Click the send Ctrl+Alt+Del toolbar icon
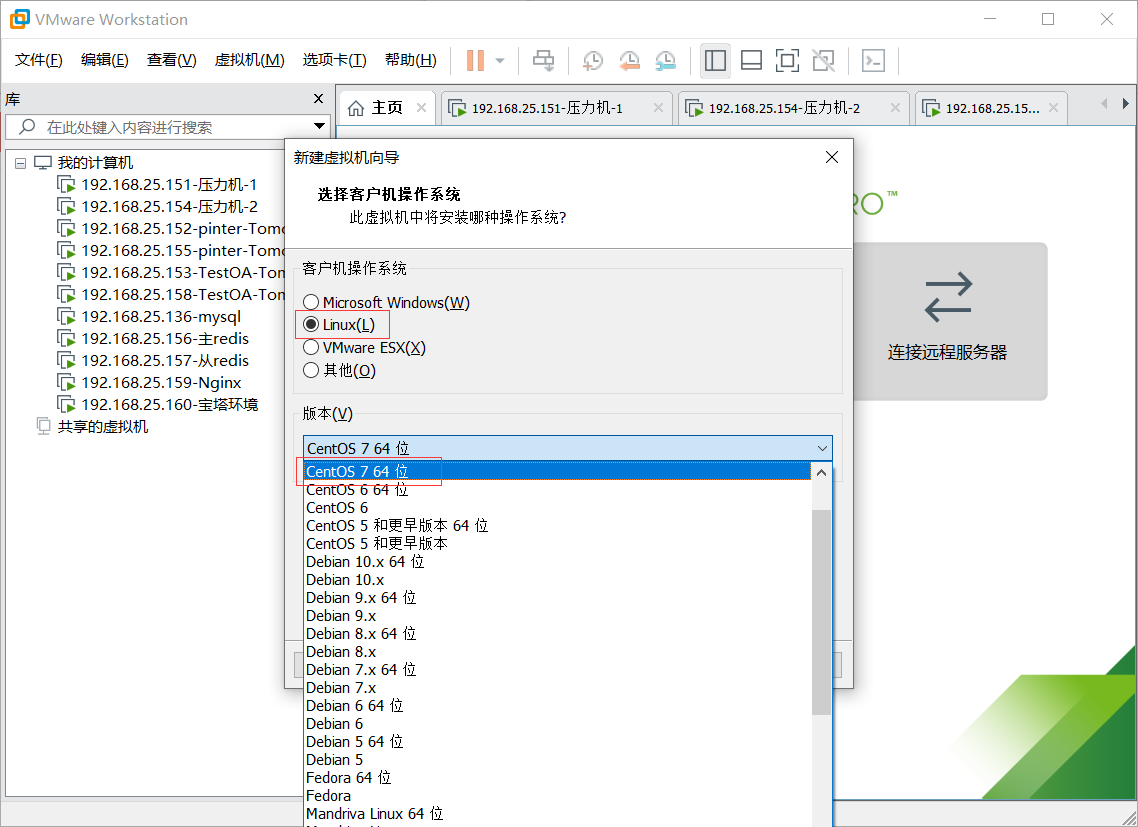Viewport: 1138px width, 827px height. click(544, 60)
